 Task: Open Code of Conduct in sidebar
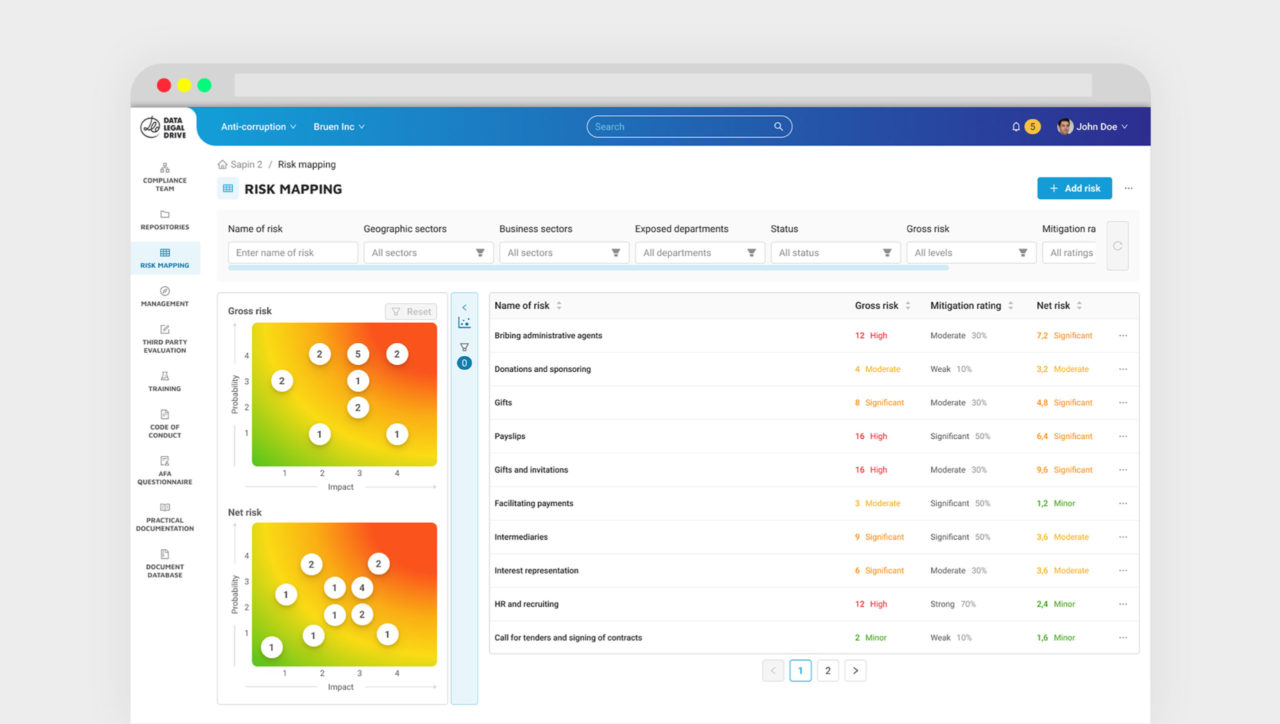pos(165,424)
